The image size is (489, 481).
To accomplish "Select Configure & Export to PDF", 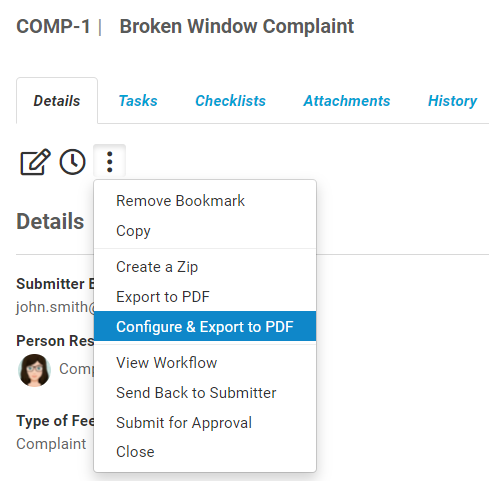I will 205,326.
